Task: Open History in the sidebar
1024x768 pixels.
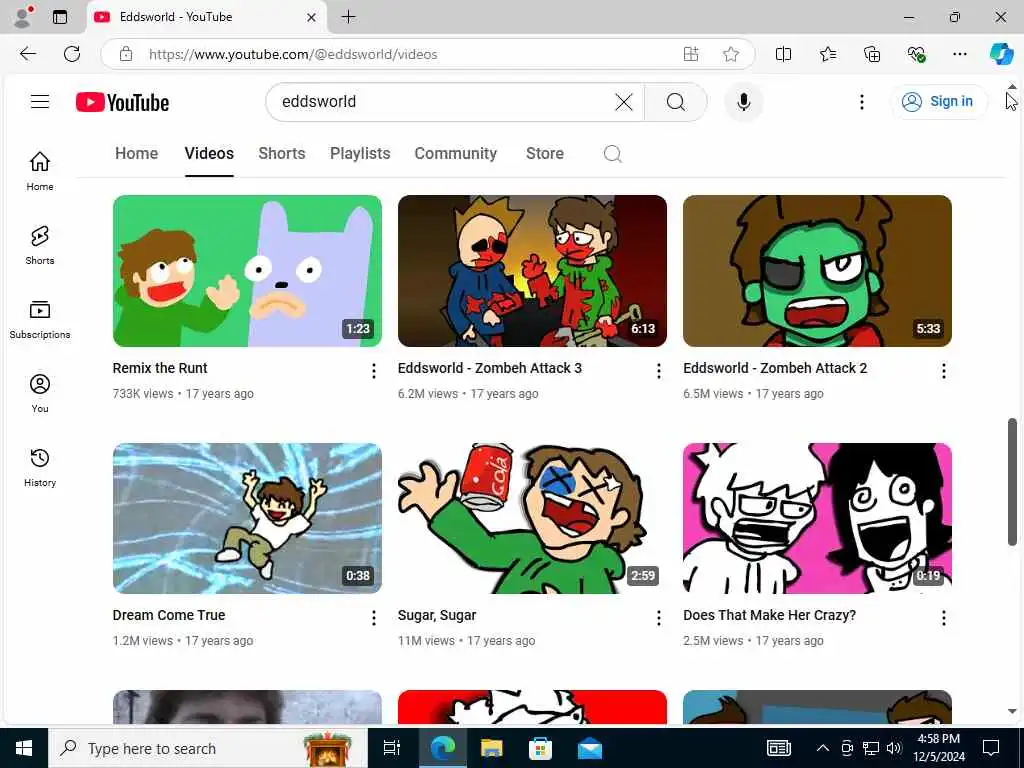Action: click(x=40, y=467)
